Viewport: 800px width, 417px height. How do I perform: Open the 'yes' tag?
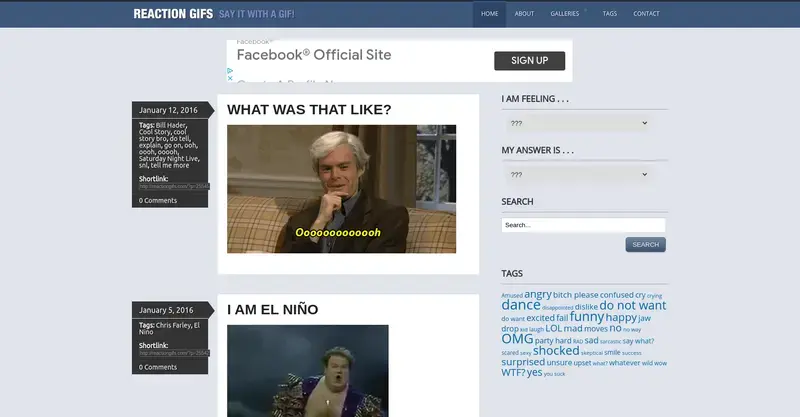pyautogui.click(x=535, y=373)
